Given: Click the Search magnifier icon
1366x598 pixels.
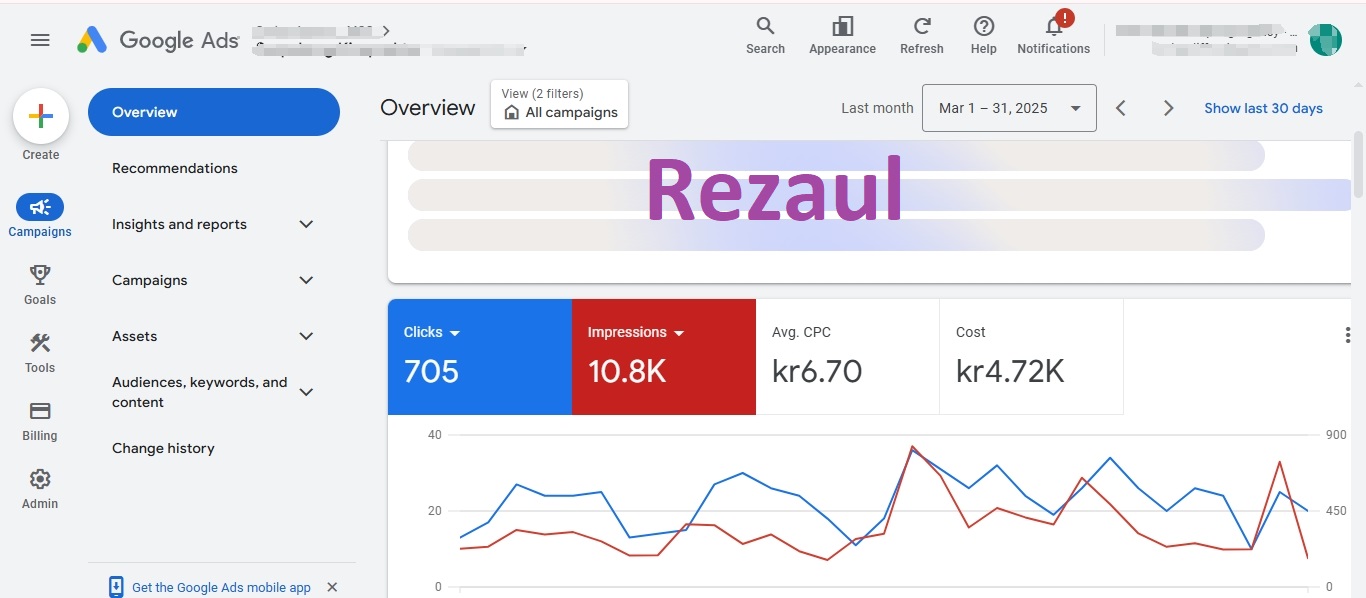Looking at the screenshot, I should [x=765, y=27].
